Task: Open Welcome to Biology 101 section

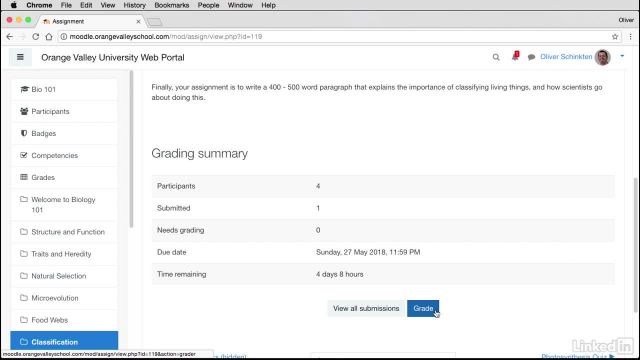Action: tap(64, 204)
